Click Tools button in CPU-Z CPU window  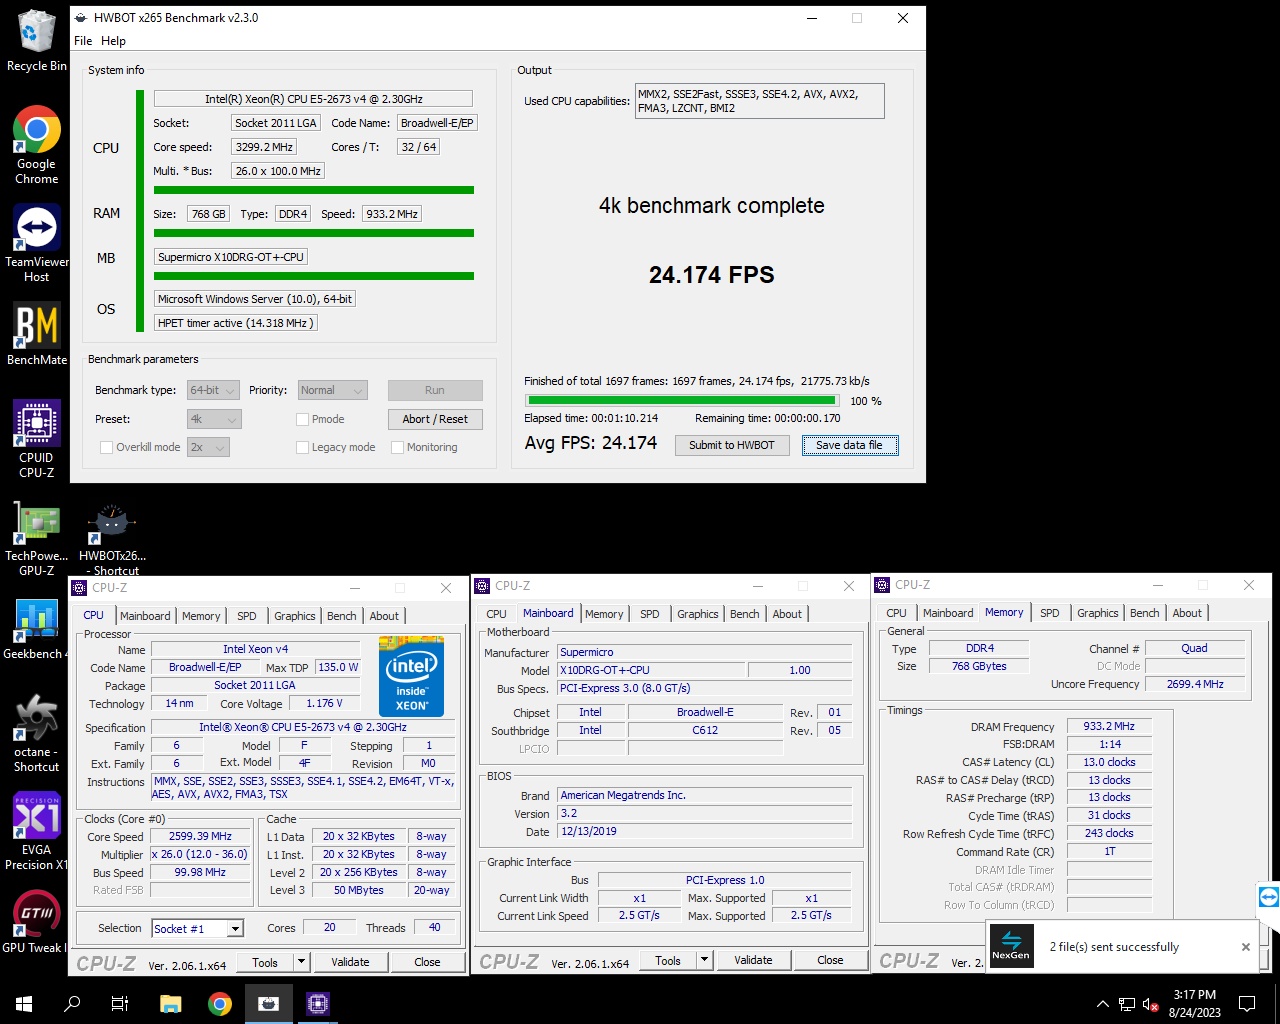pyautogui.click(x=265, y=962)
